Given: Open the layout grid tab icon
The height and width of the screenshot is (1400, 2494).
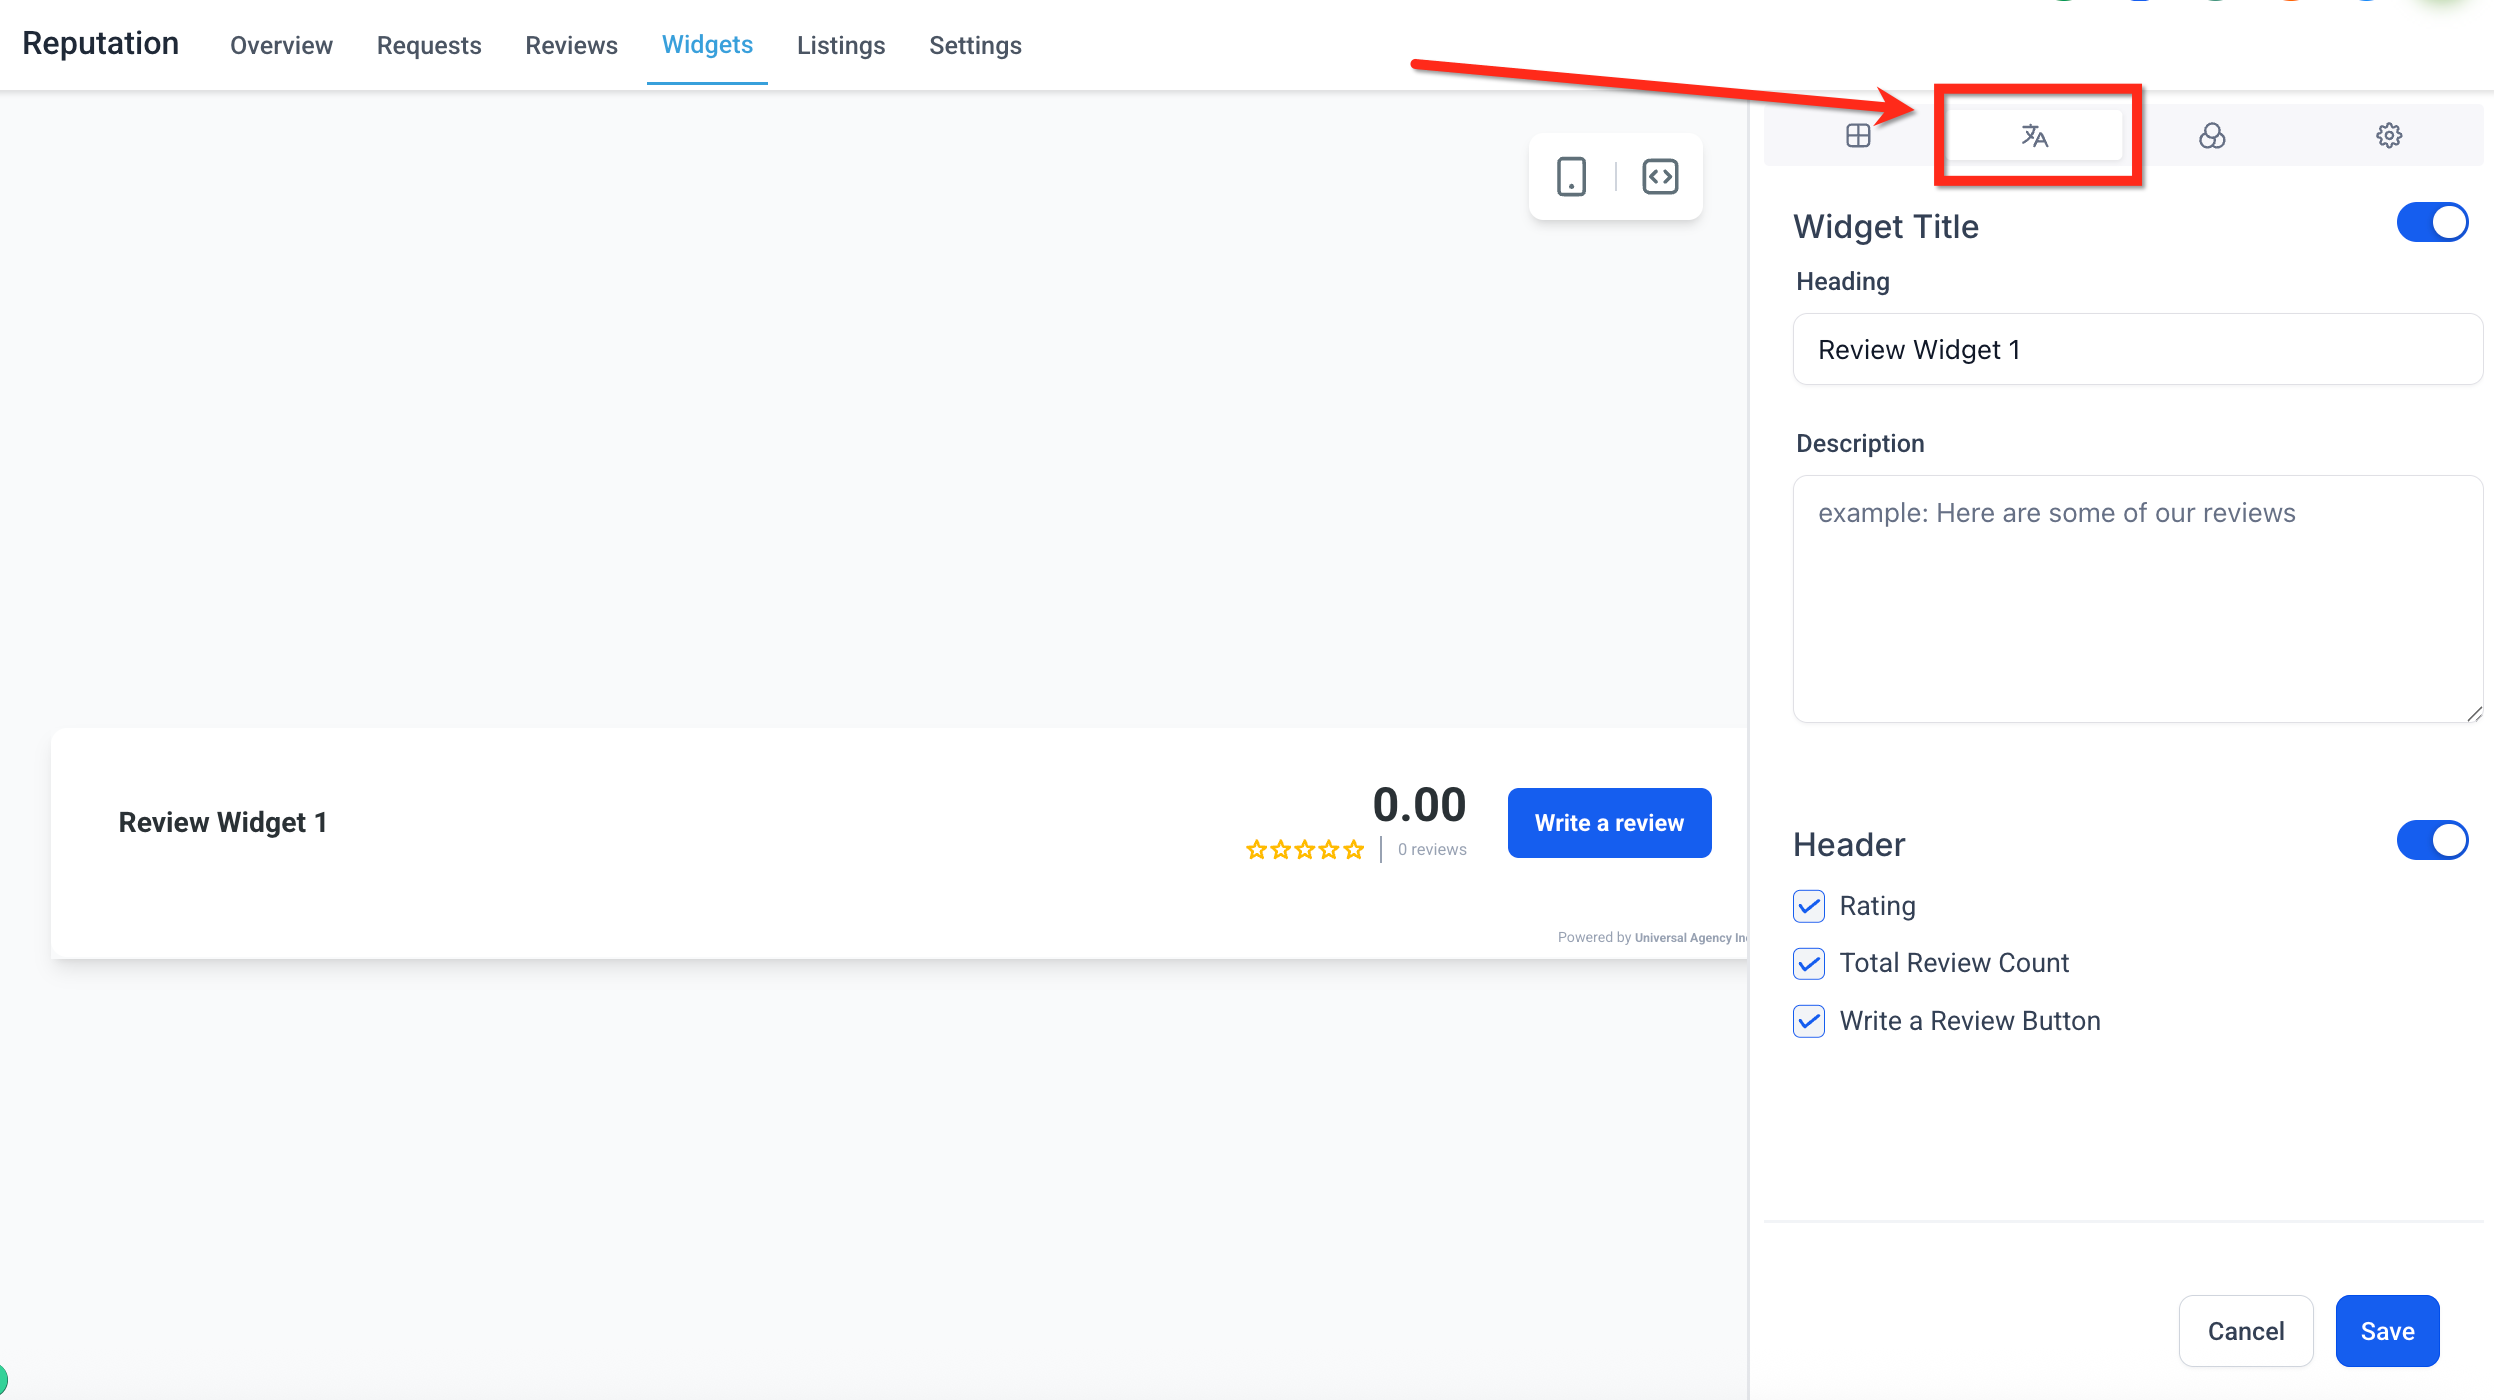Looking at the screenshot, I should coord(1857,136).
